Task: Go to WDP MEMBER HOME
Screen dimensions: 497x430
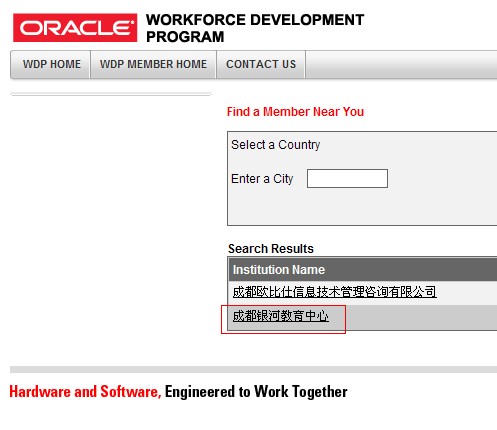Action: pyautogui.click(x=153, y=64)
